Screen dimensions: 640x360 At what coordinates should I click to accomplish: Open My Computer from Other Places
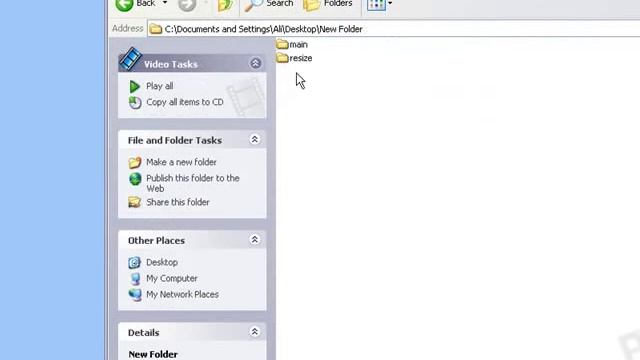click(x=171, y=278)
